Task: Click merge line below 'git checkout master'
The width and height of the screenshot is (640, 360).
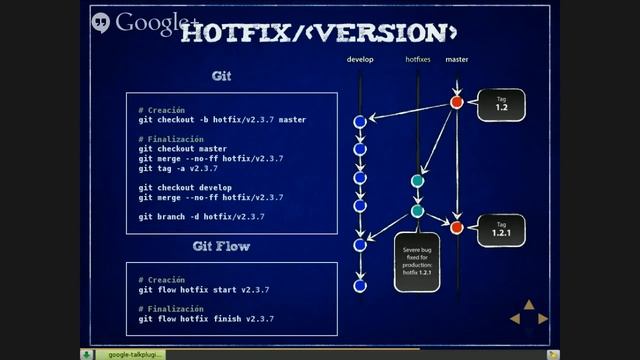Action: (211, 159)
